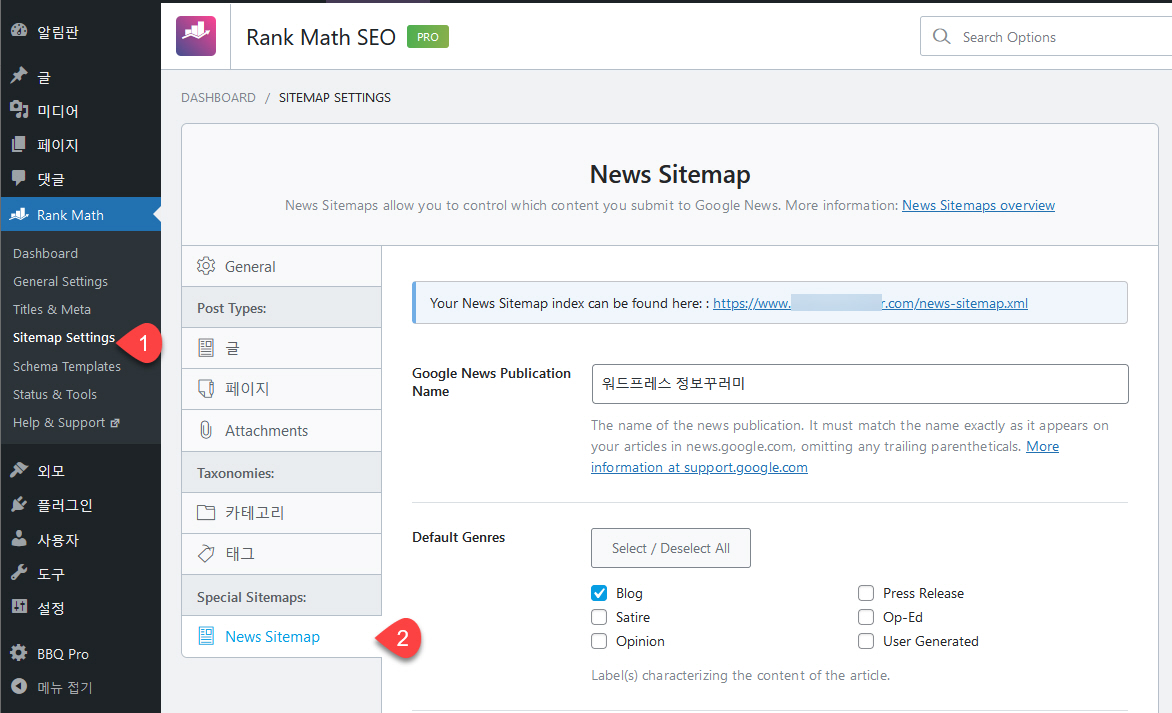The height and width of the screenshot is (713, 1172).
Task: Click the Search Options field
Action: (1046, 37)
